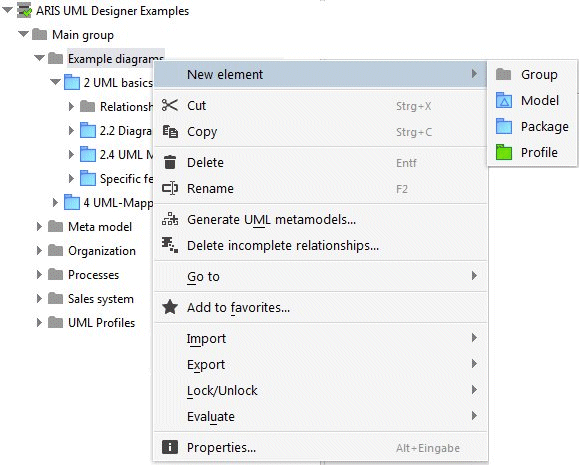The height and width of the screenshot is (465, 579).
Task: Click the Rename text-cursor icon
Action: pyautogui.click(x=170, y=188)
